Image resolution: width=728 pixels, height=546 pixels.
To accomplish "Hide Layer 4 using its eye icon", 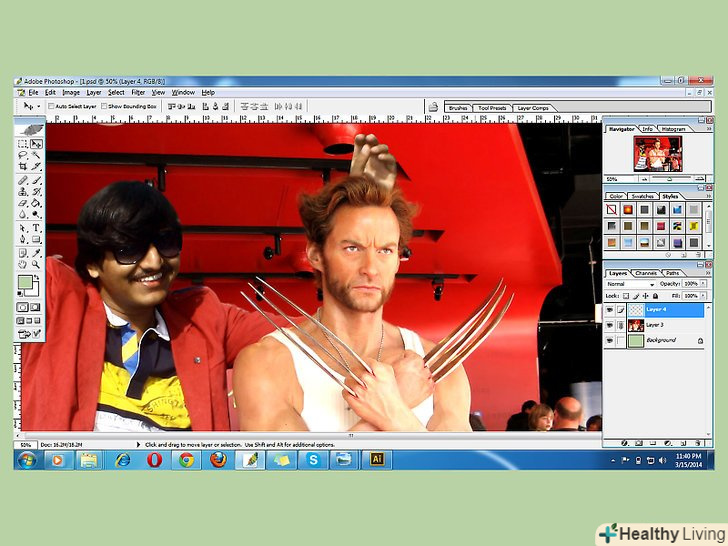I will tap(610, 310).
